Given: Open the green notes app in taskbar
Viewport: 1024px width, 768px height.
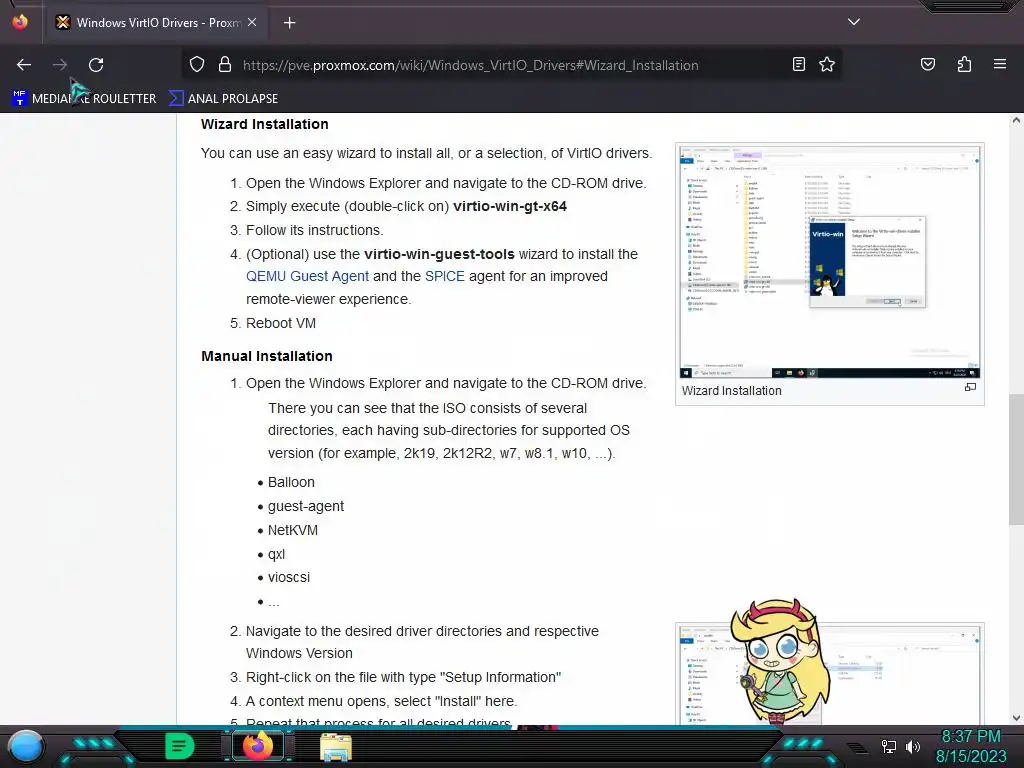Looking at the screenshot, I should click(179, 746).
